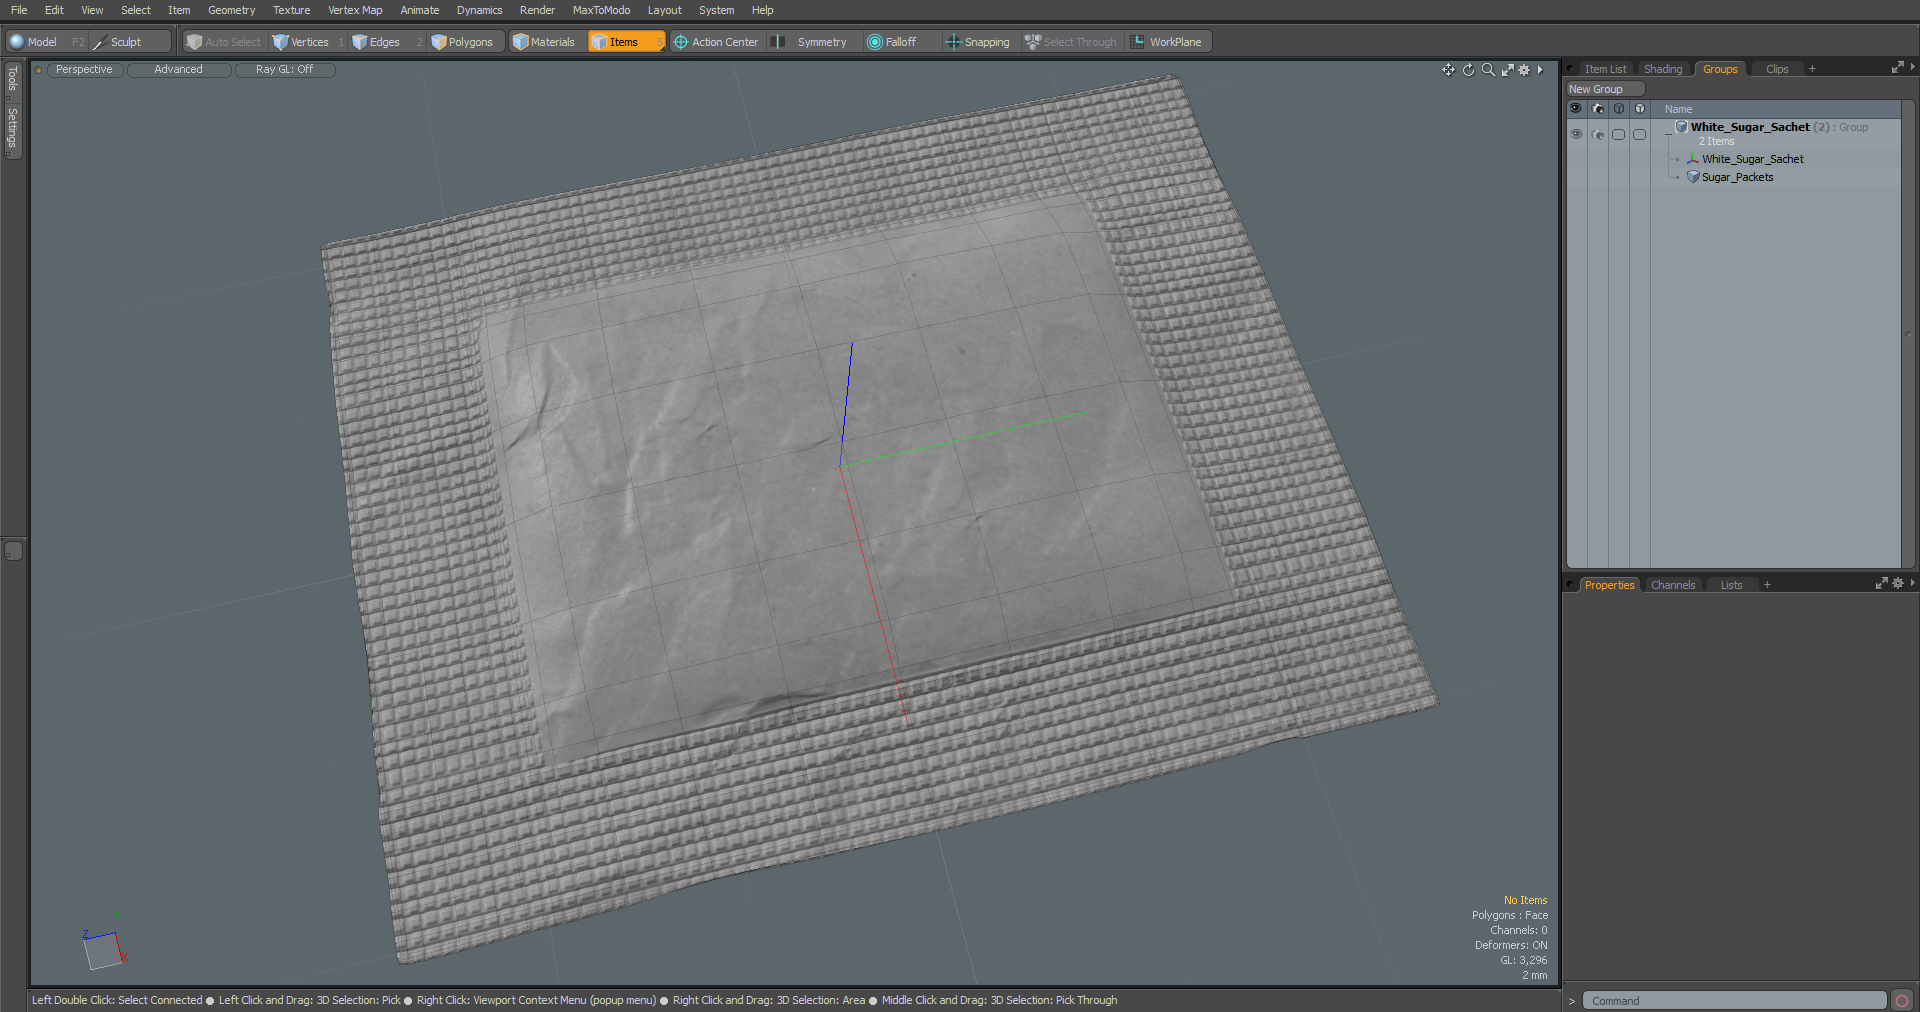Image resolution: width=1920 pixels, height=1012 pixels.
Task: Open the Ray GL: Off dropdown
Action: coord(285,70)
